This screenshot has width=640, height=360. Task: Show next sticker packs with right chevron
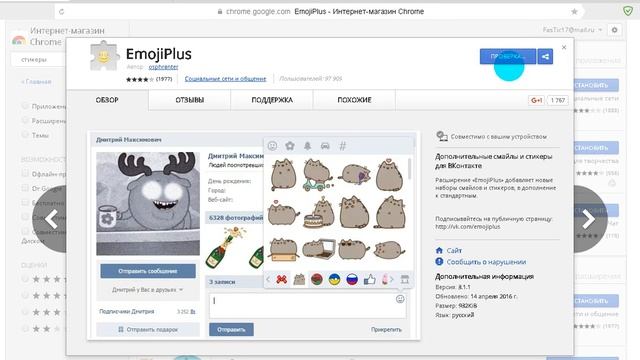(391, 280)
